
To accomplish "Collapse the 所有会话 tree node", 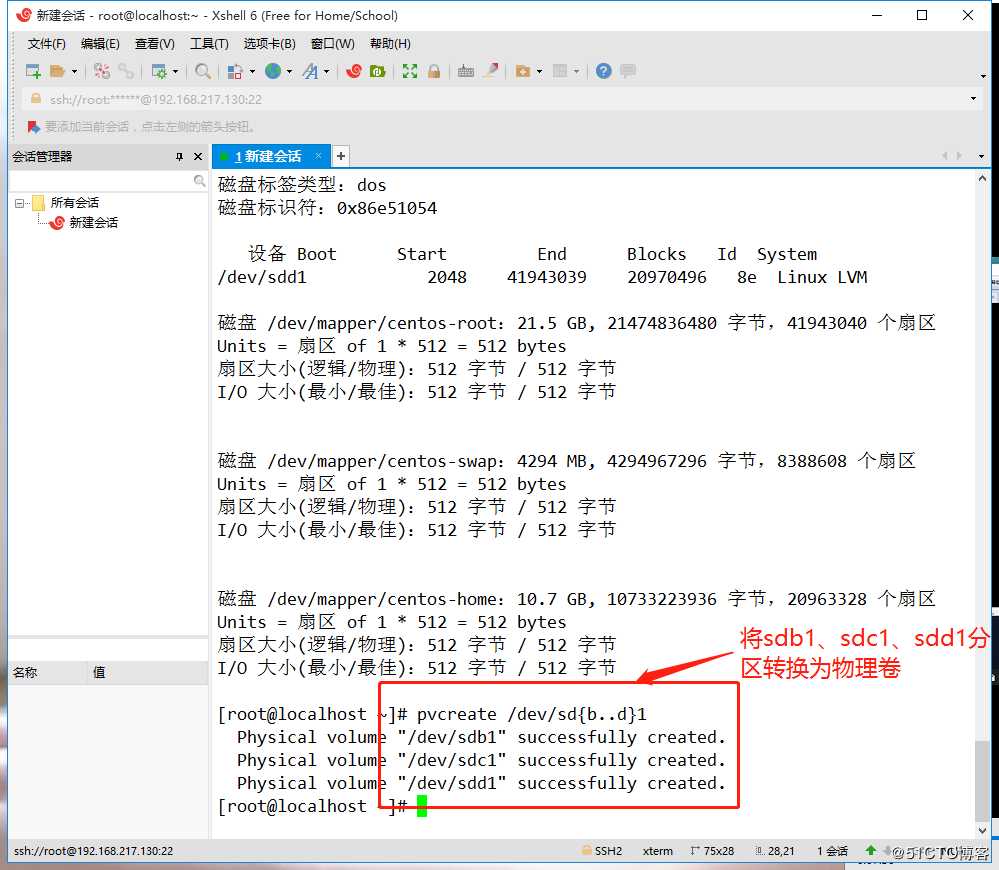I will point(17,203).
